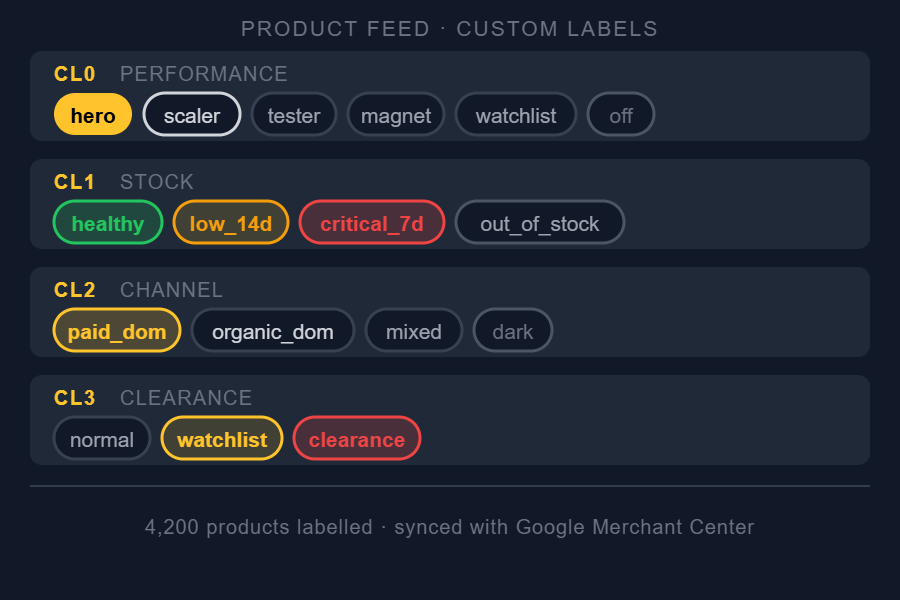
Task: Click the CL2 Channel section header
Action: 138,289
